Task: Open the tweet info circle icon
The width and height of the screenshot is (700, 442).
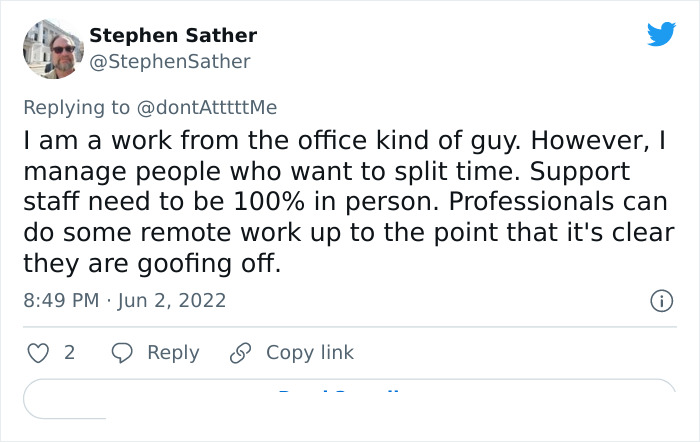Action: pos(660,300)
